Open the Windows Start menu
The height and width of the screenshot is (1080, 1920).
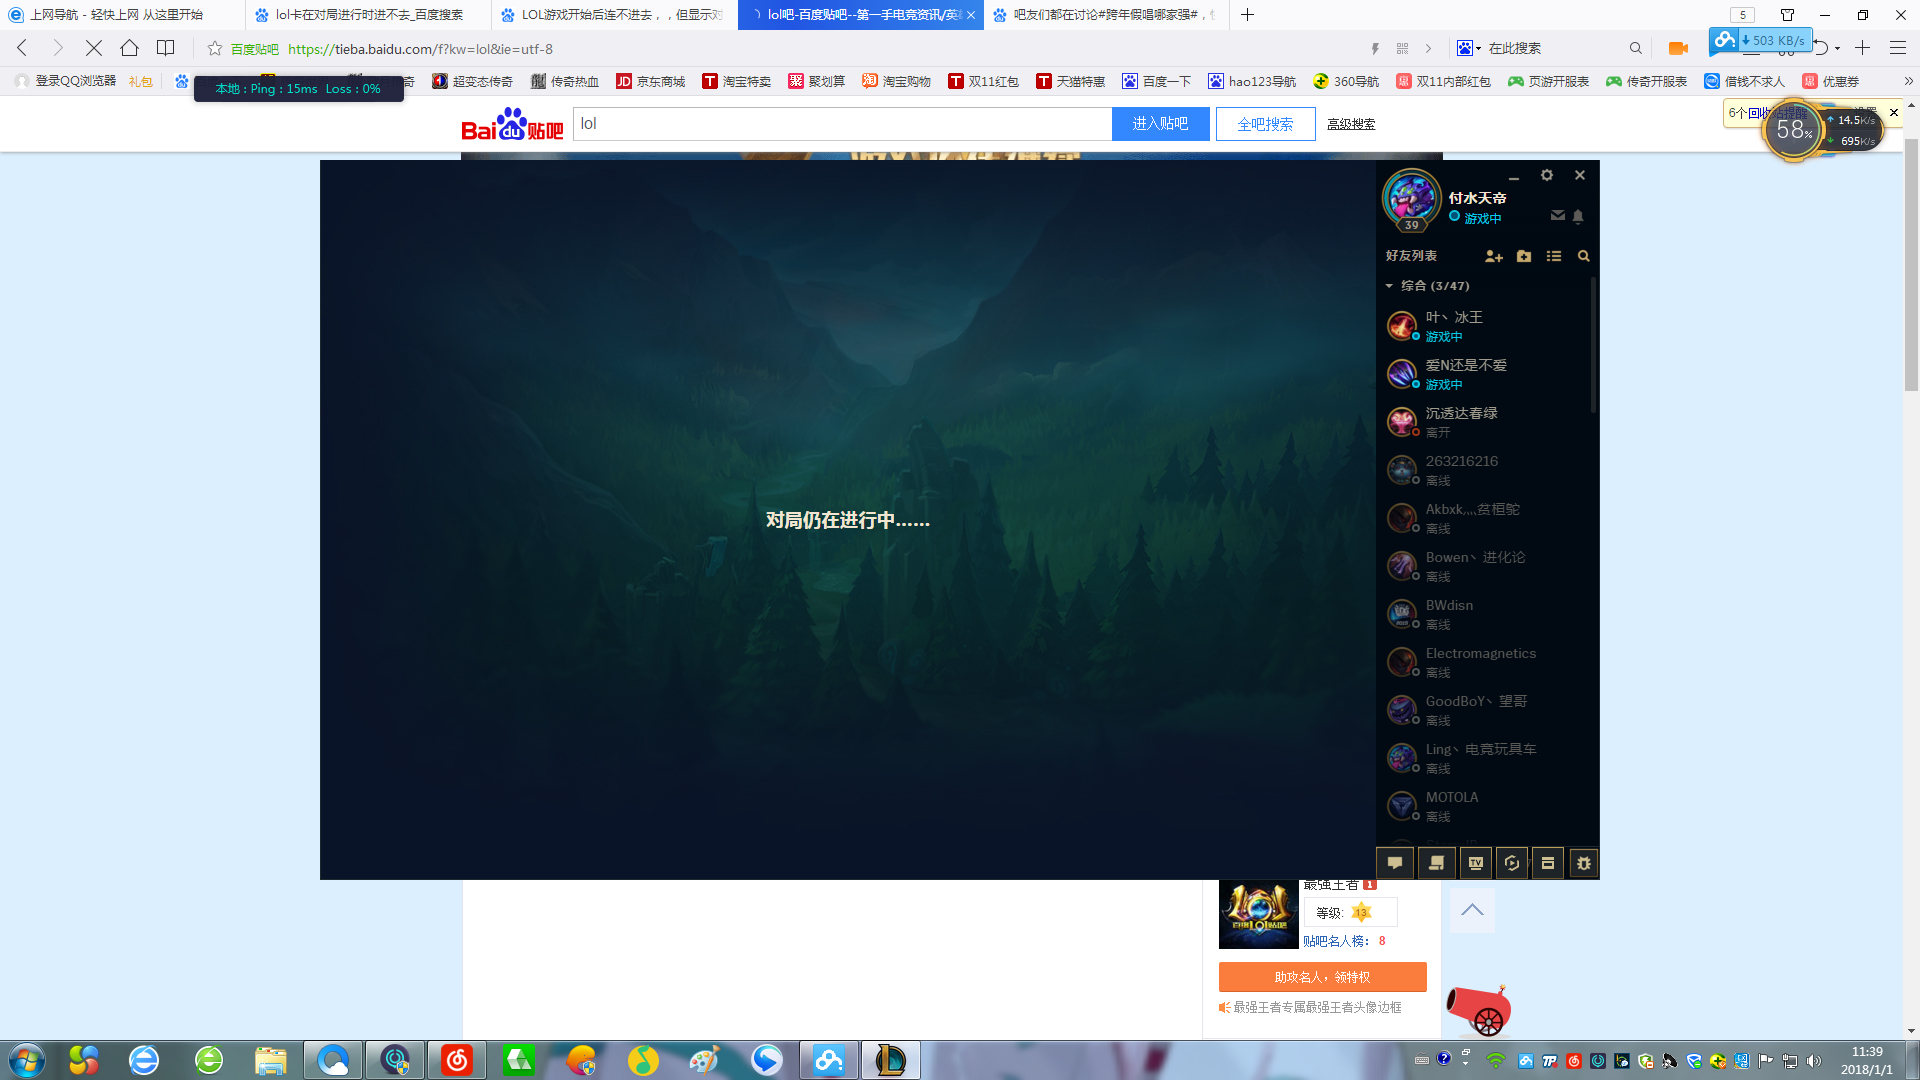27,1060
